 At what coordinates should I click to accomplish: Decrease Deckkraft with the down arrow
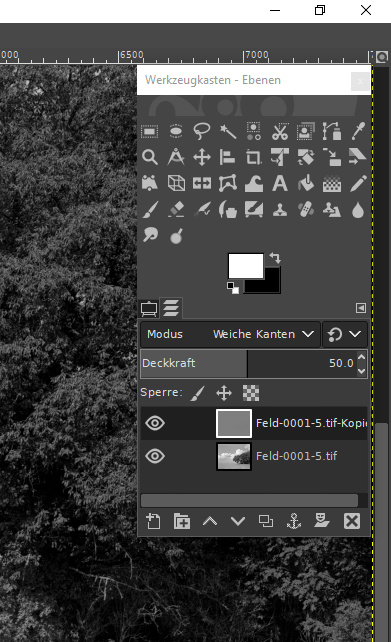[361, 371]
